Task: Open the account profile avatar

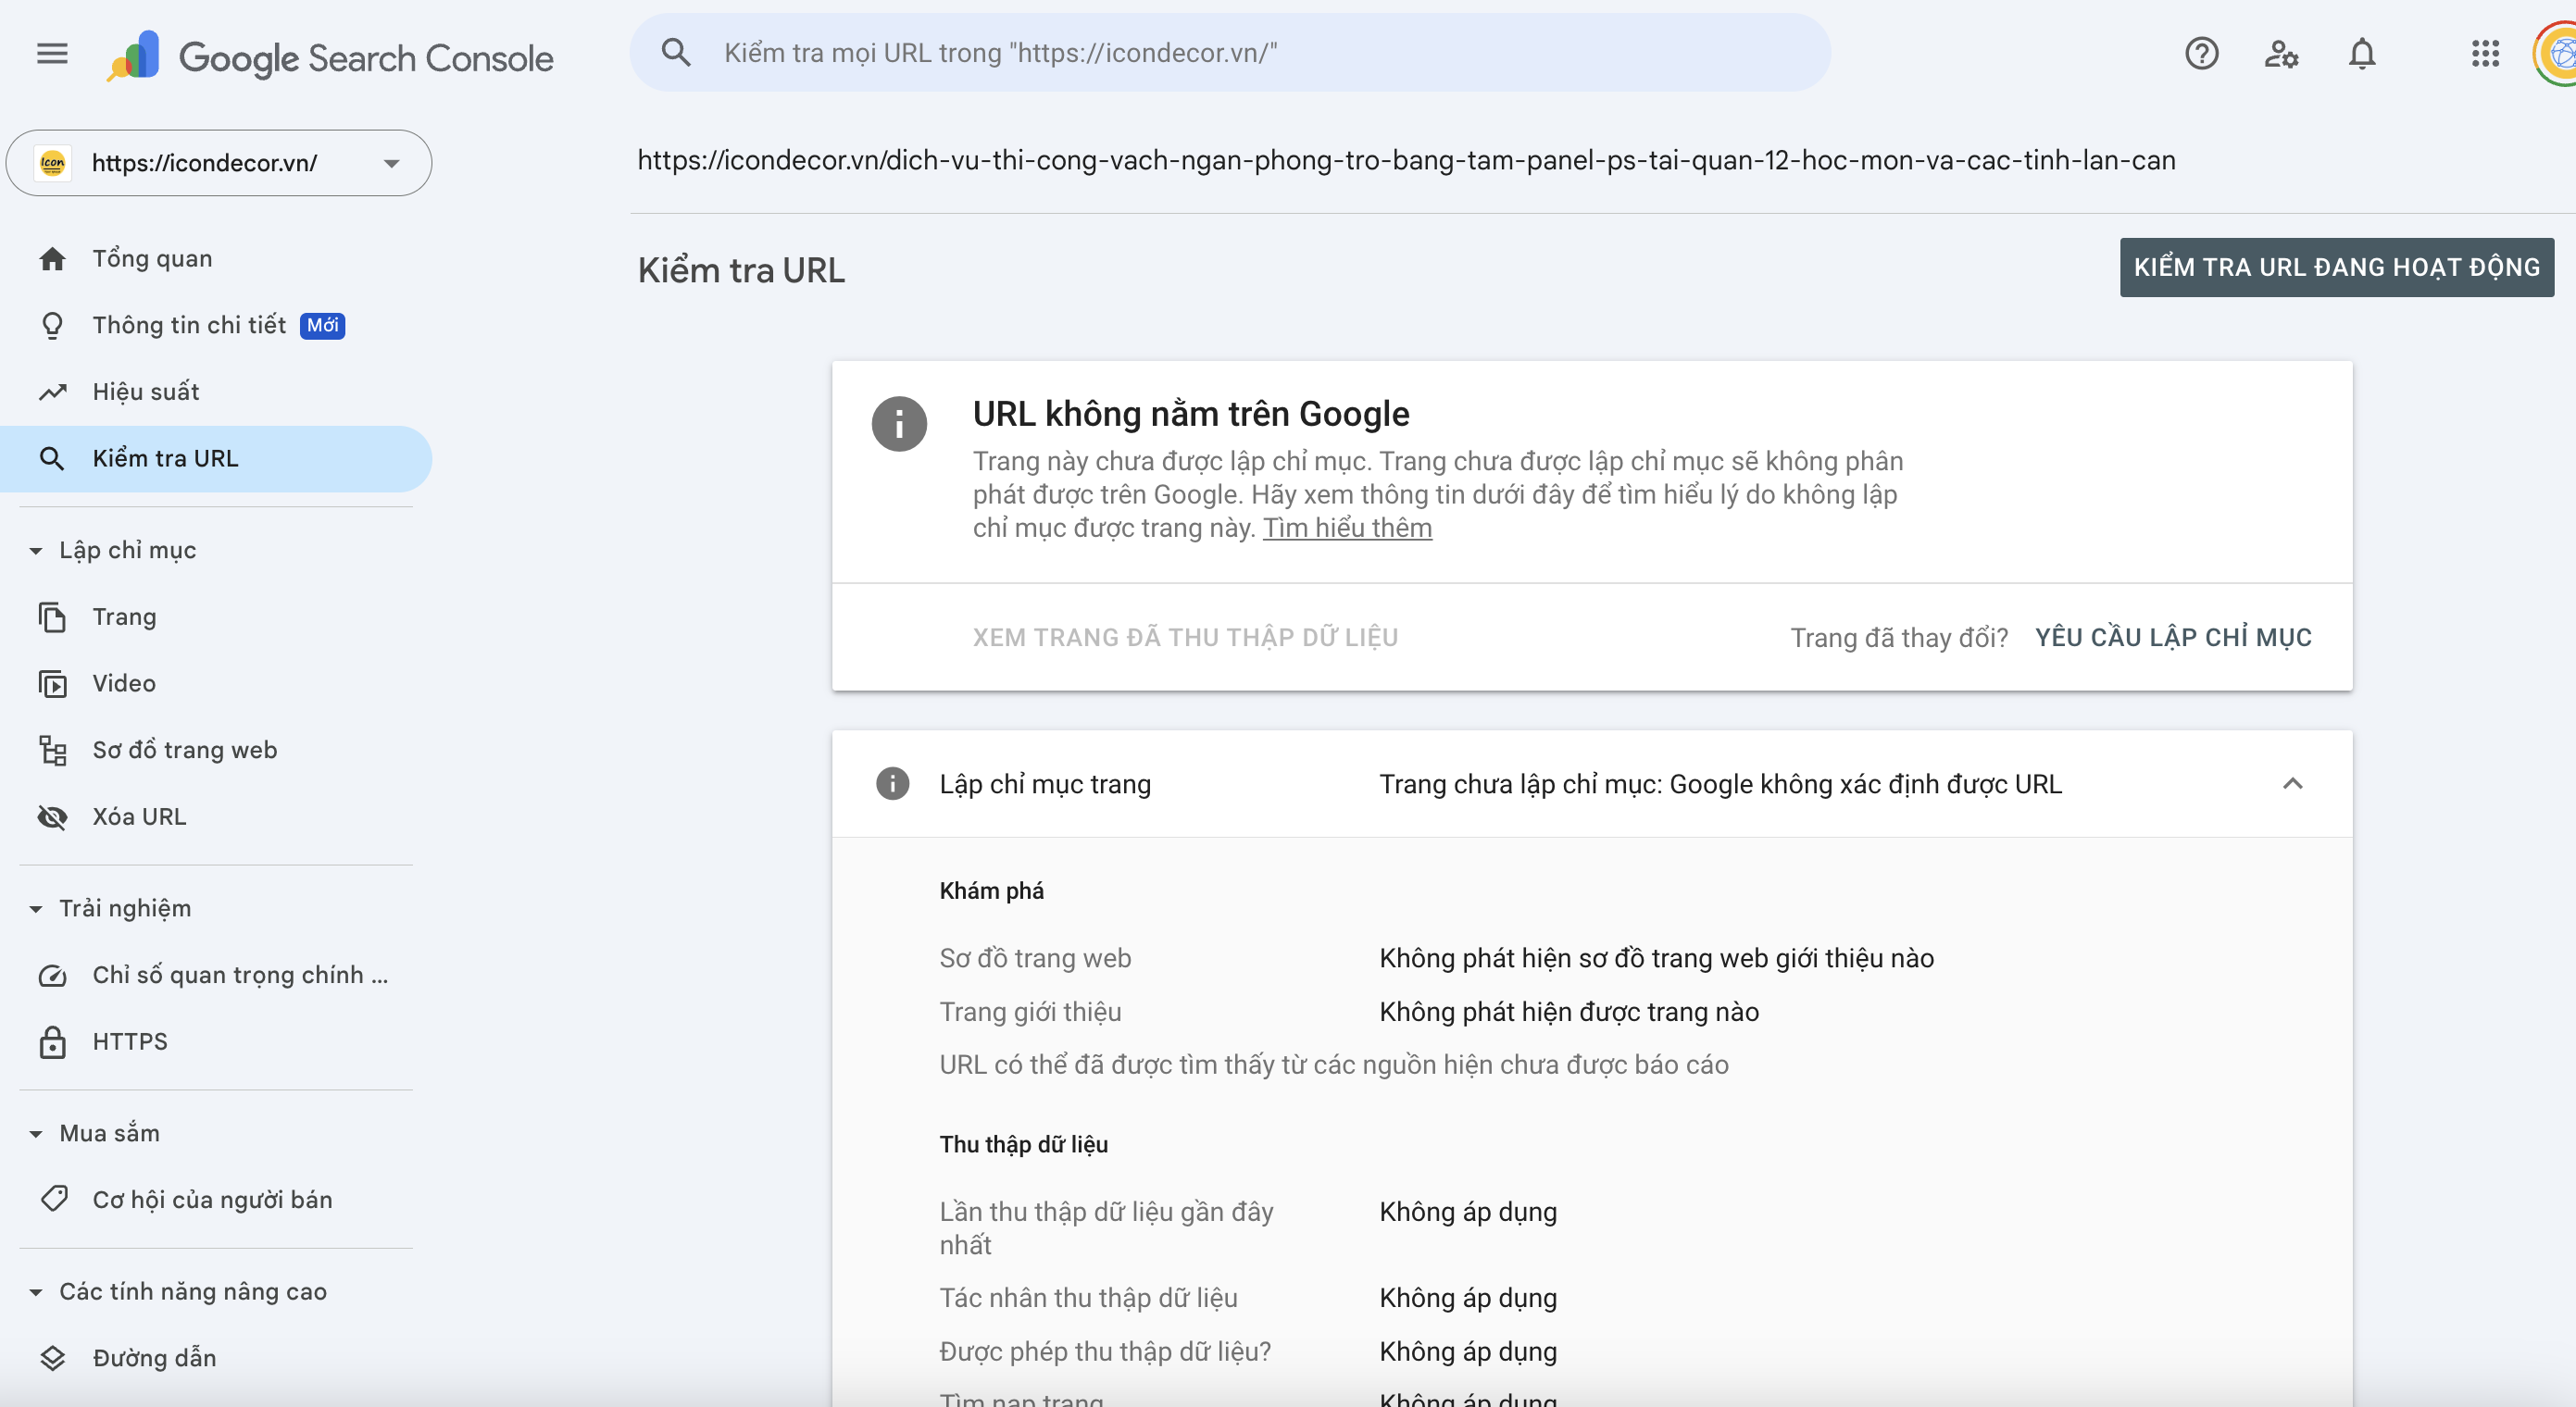Action: pyautogui.click(x=2557, y=53)
